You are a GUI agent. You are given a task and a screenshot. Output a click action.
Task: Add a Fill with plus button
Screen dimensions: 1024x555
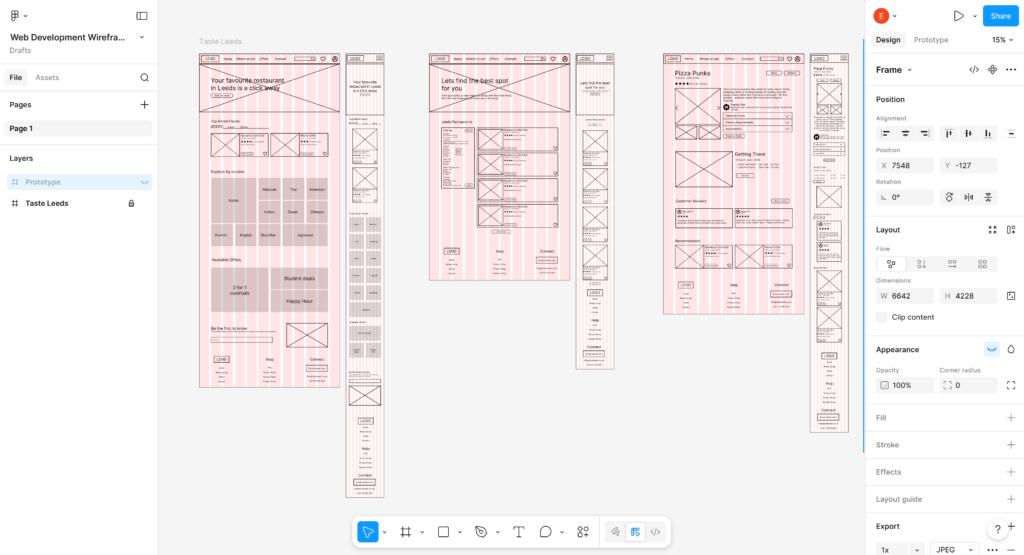pyautogui.click(x=1011, y=418)
